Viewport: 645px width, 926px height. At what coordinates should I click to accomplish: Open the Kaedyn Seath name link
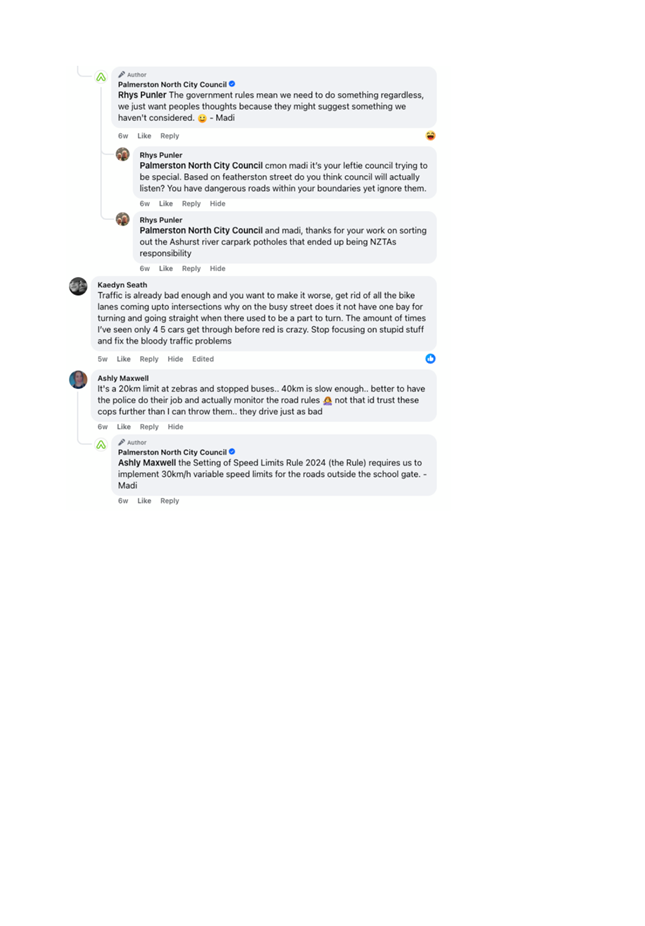122,285
